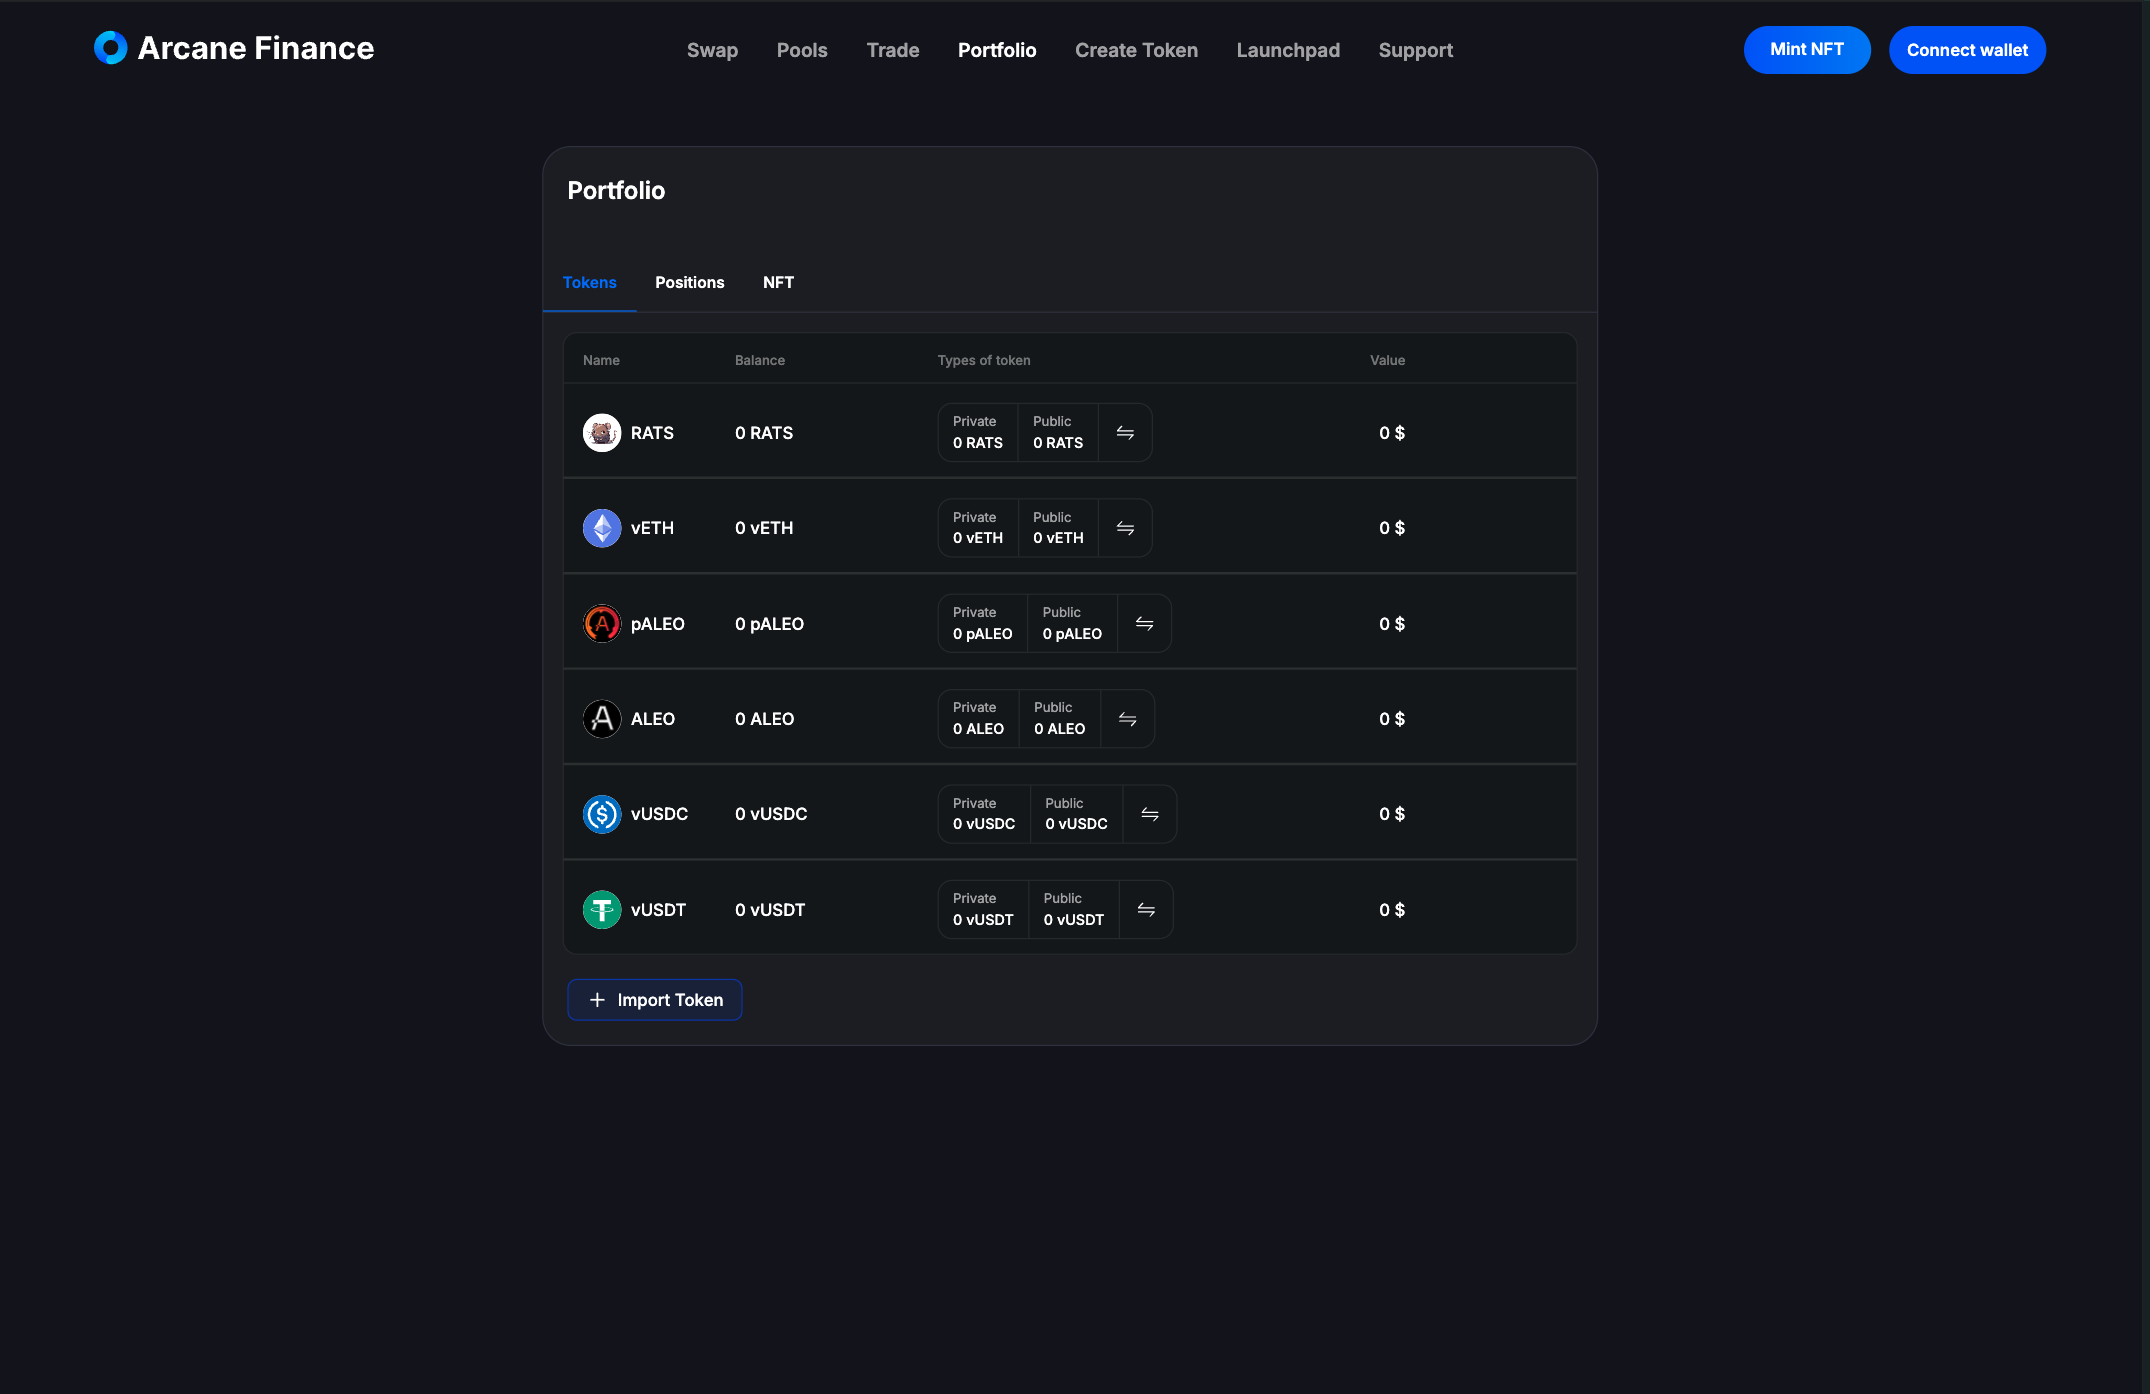Open the Swap page
The height and width of the screenshot is (1394, 2150).
click(712, 50)
